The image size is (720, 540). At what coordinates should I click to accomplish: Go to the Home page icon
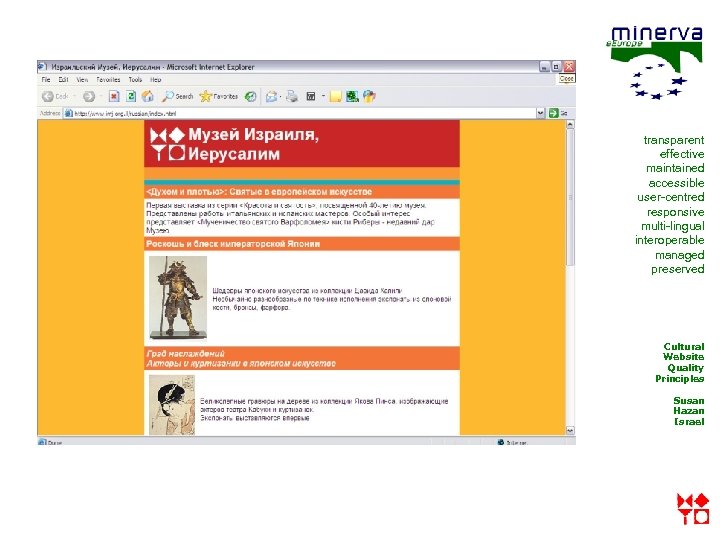coord(147,96)
